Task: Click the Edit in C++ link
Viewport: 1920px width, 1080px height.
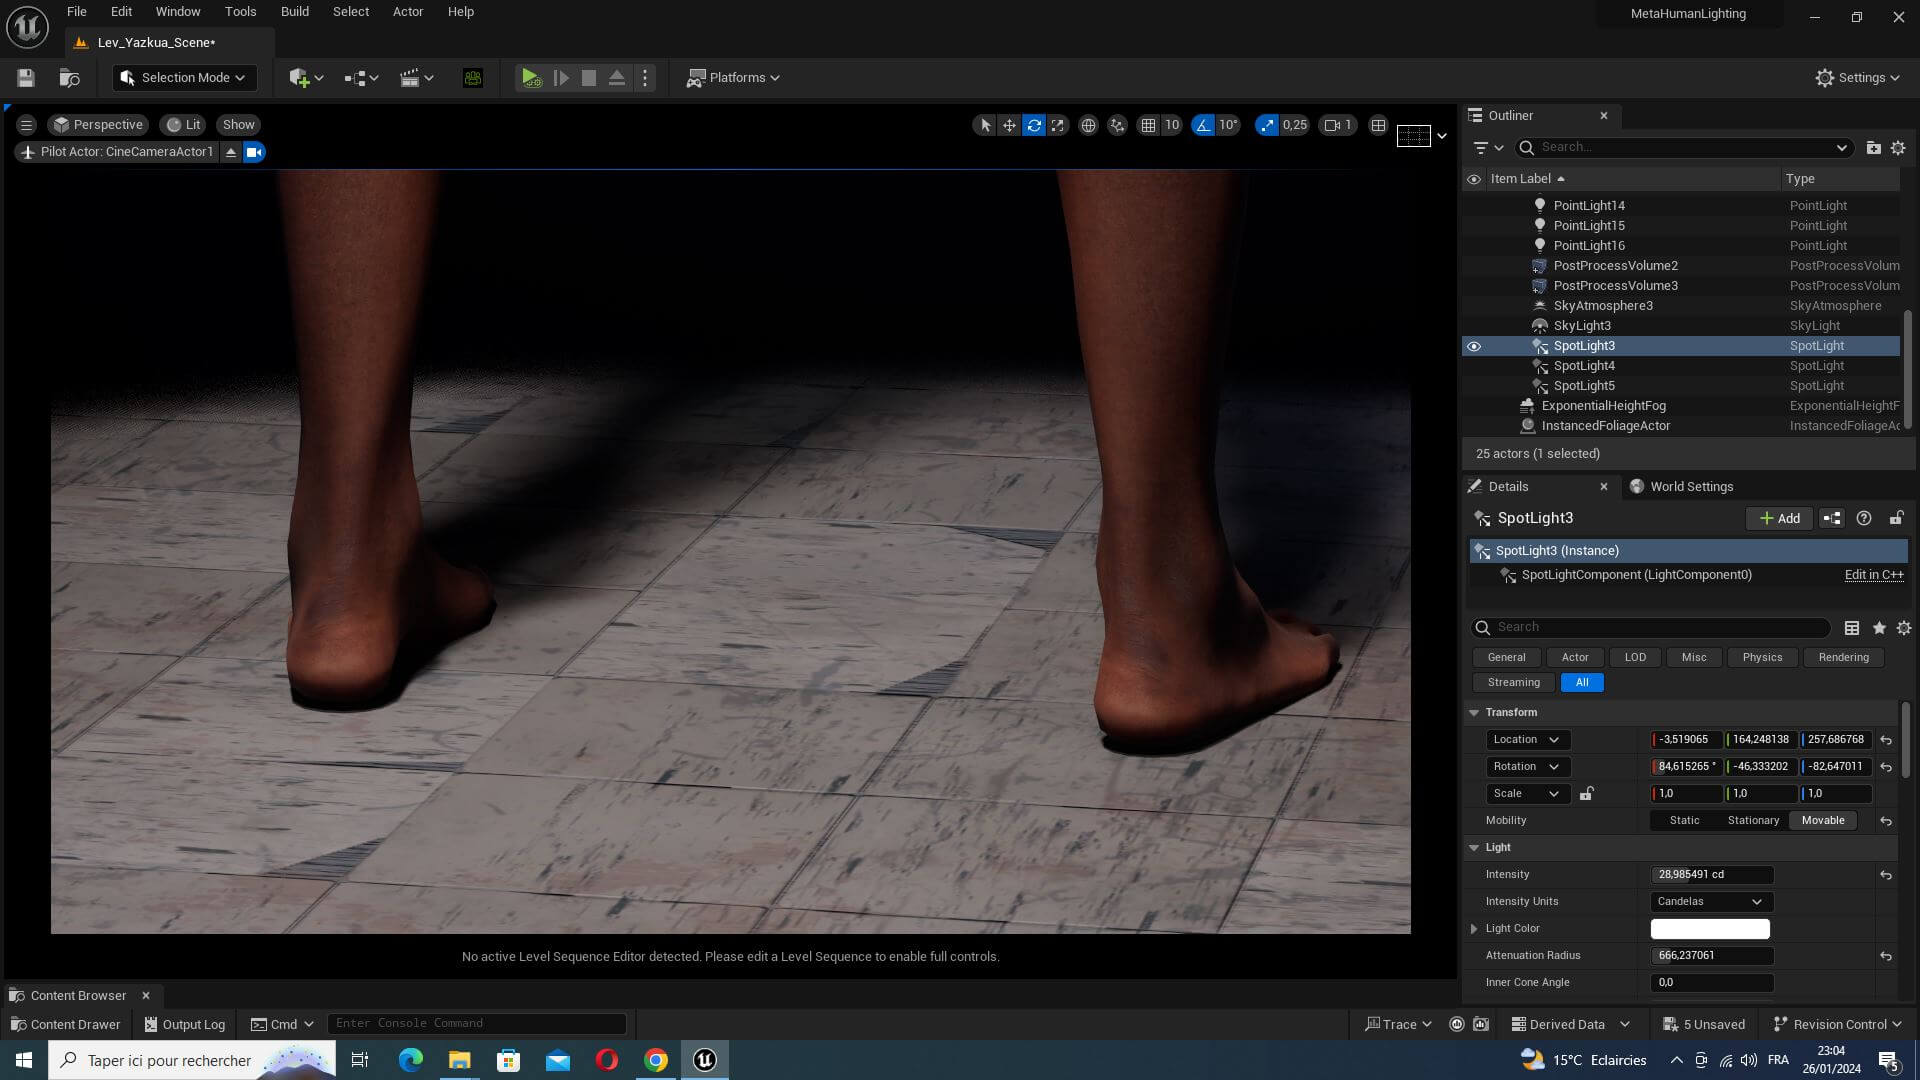Action: (x=1873, y=575)
